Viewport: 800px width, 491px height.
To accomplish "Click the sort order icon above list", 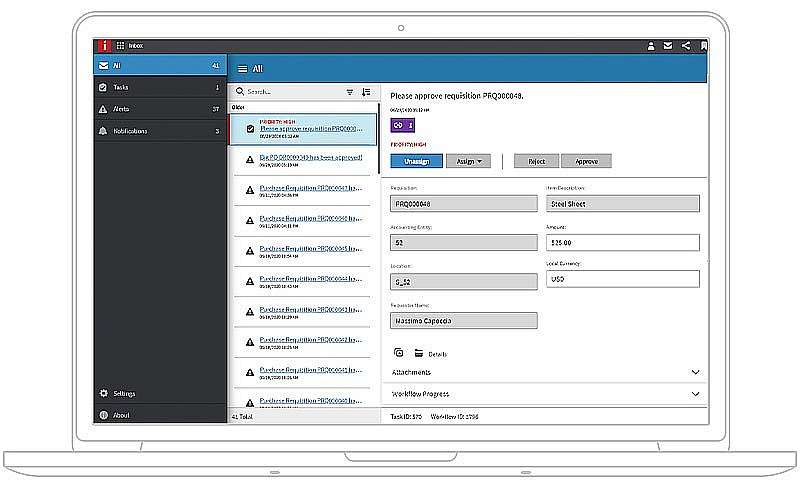I will (x=366, y=92).
